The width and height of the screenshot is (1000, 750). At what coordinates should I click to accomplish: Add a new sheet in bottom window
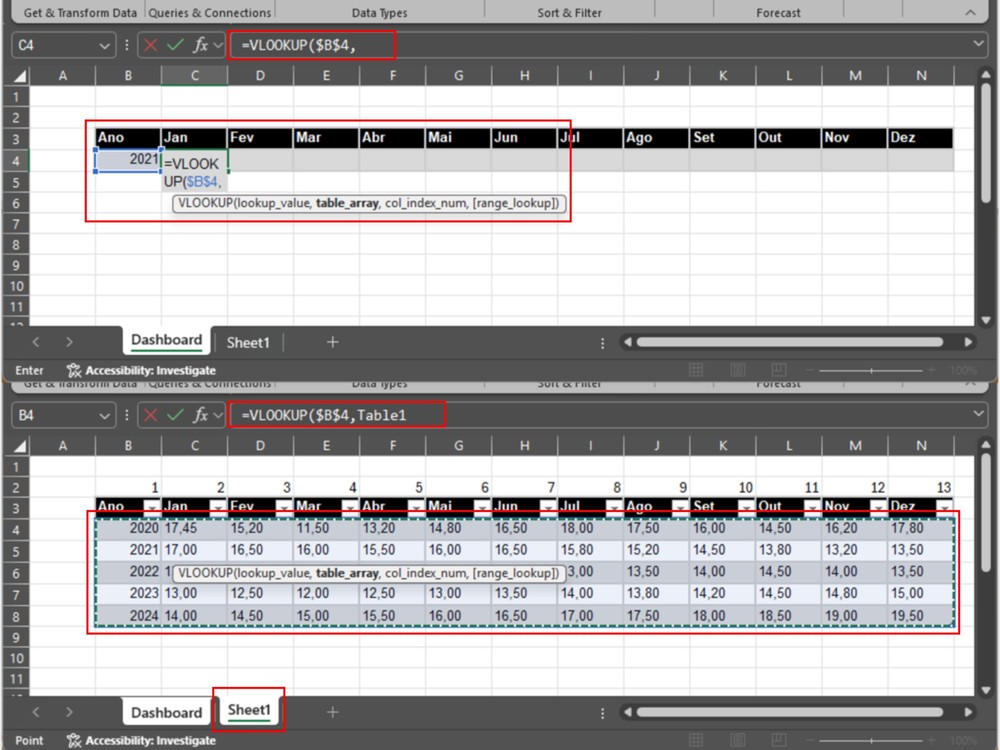point(332,712)
